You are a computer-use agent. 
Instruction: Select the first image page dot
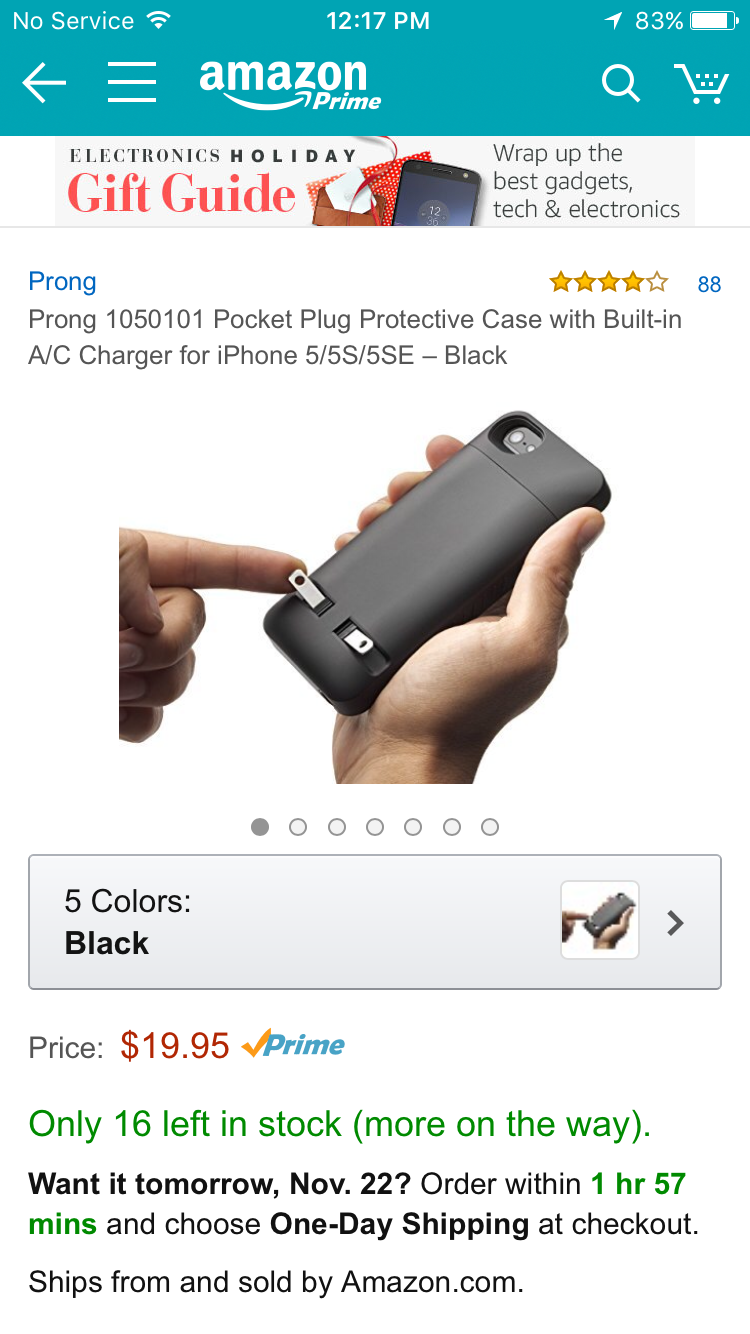tap(260, 827)
